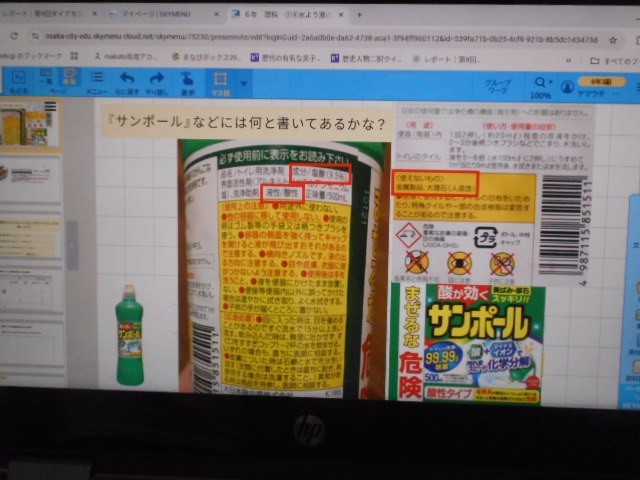Image resolution: width=640 pixels, height=480 pixels.
Task: Click the 6年3組 class badge
Action: (602, 82)
